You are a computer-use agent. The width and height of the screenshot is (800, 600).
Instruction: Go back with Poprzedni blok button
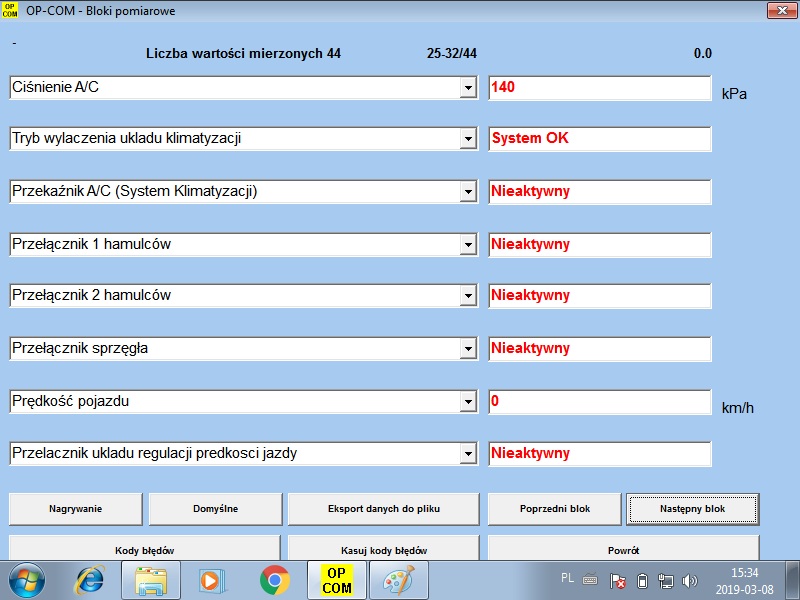tap(555, 509)
